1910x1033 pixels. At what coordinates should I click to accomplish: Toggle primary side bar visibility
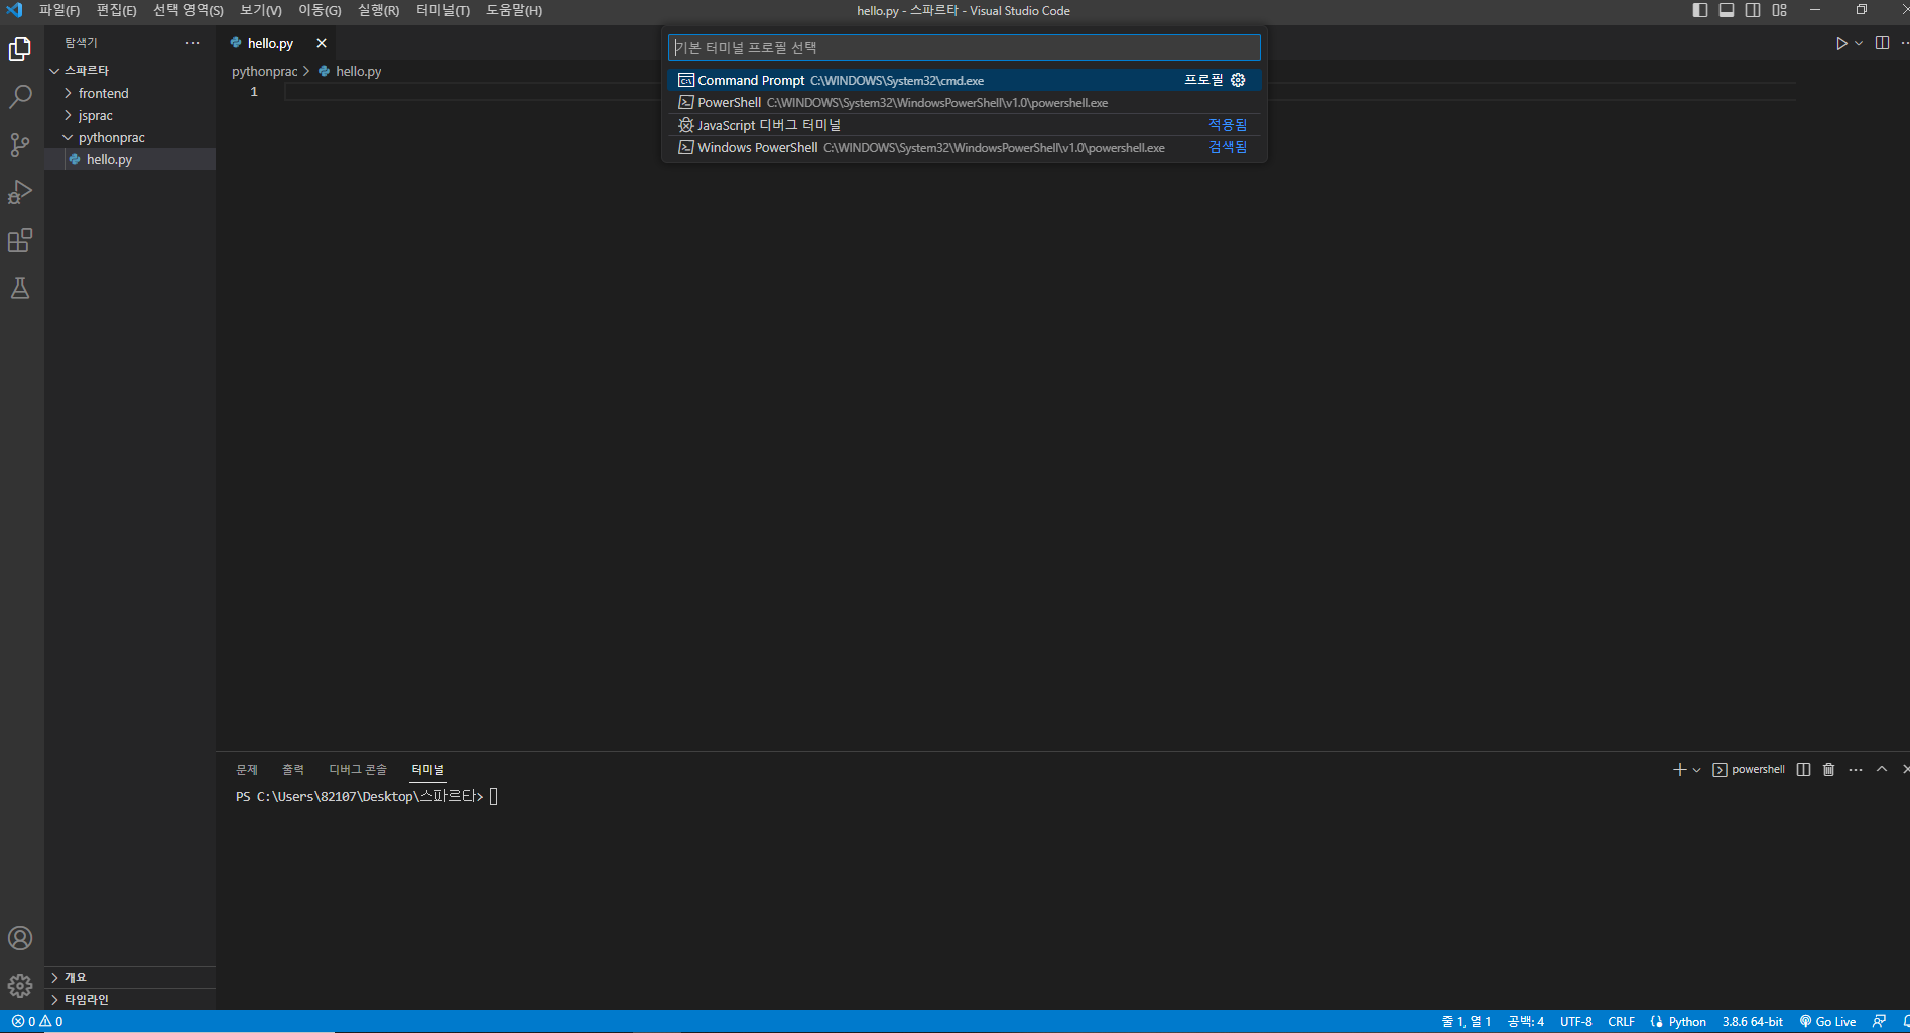coord(1699,10)
